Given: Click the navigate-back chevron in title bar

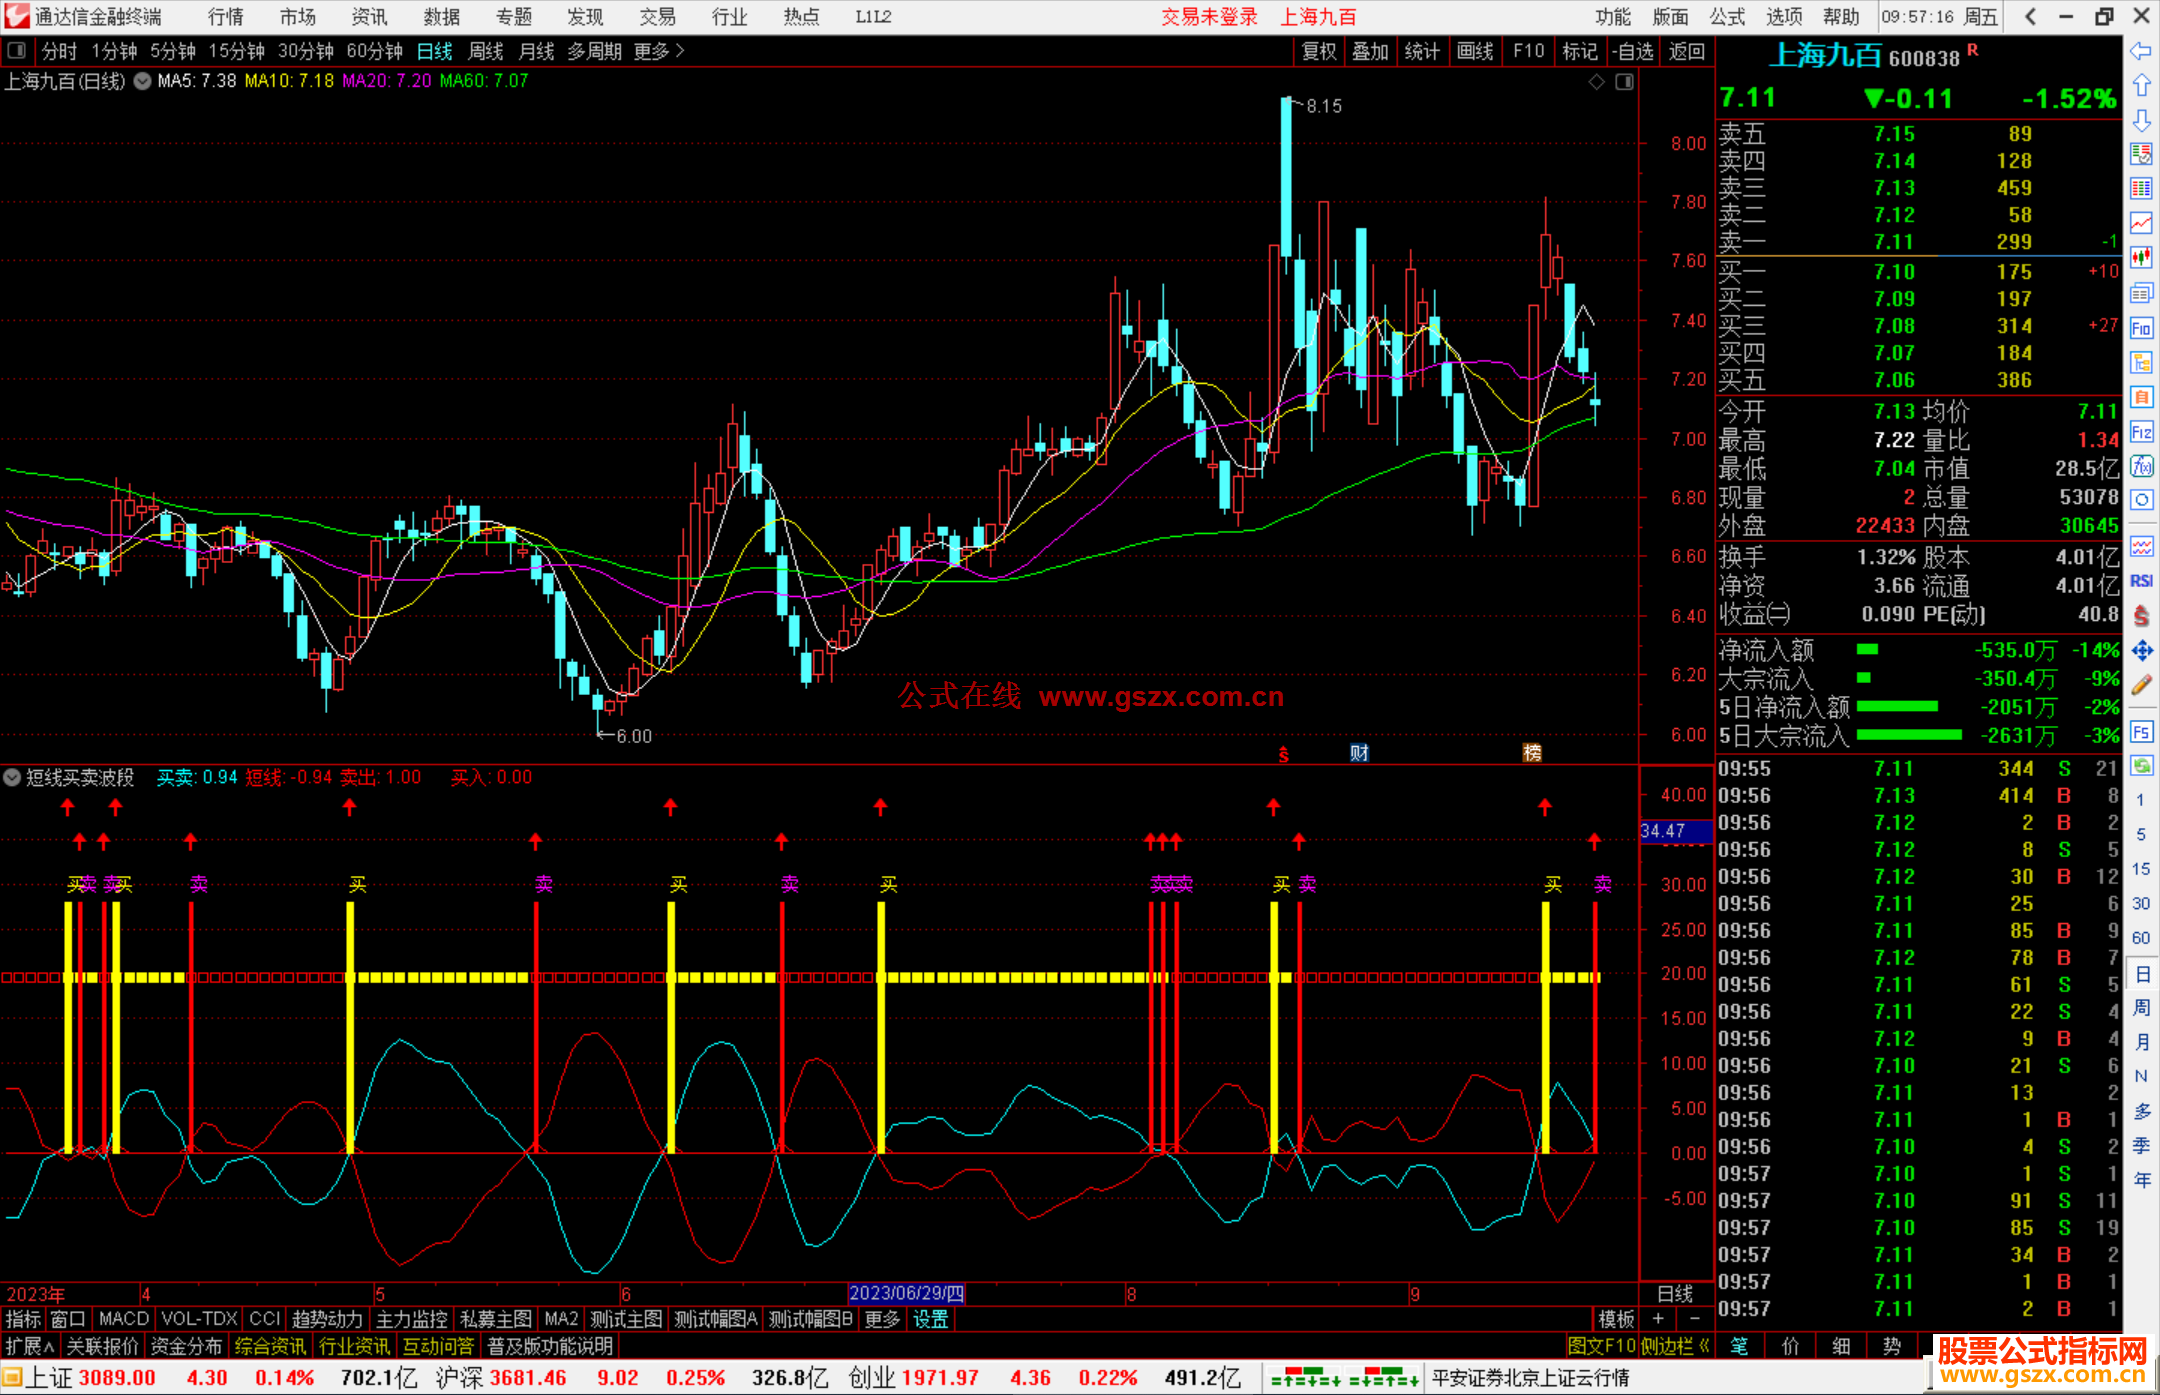Looking at the screenshot, I should click(x=2030, y=17).
